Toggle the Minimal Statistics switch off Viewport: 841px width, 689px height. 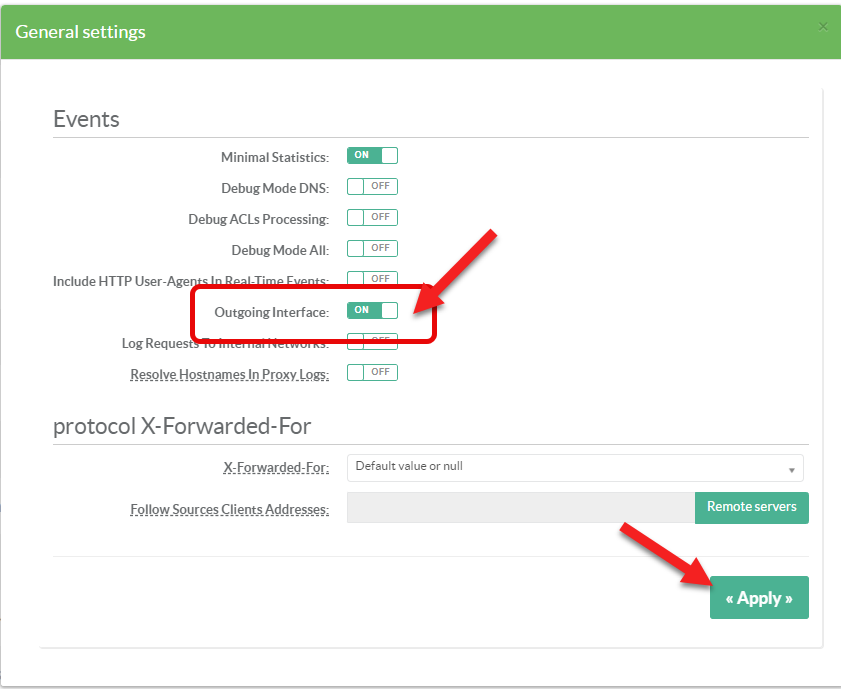coord(372,156)
